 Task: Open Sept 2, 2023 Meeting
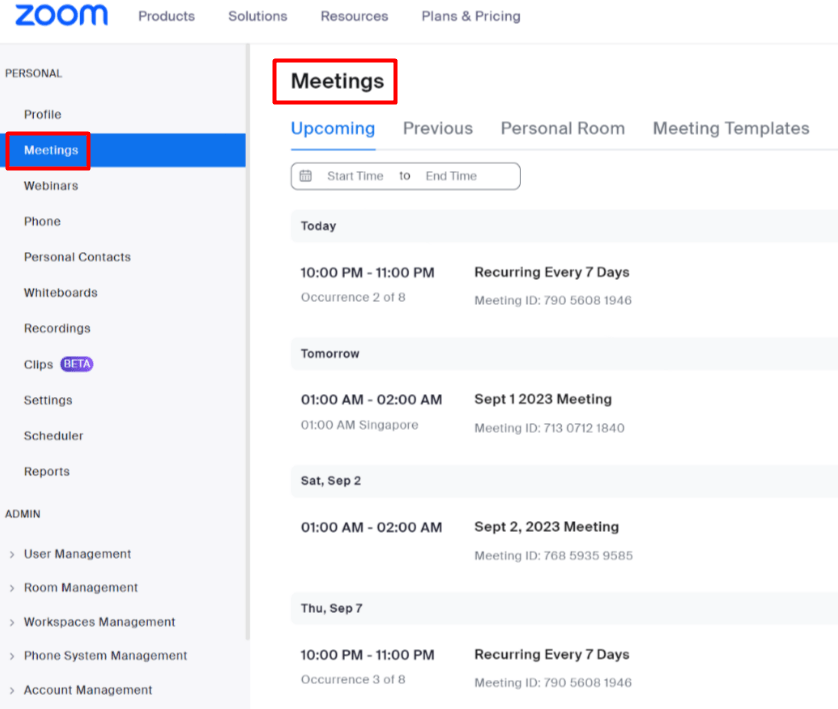click(x=546, y=527)
